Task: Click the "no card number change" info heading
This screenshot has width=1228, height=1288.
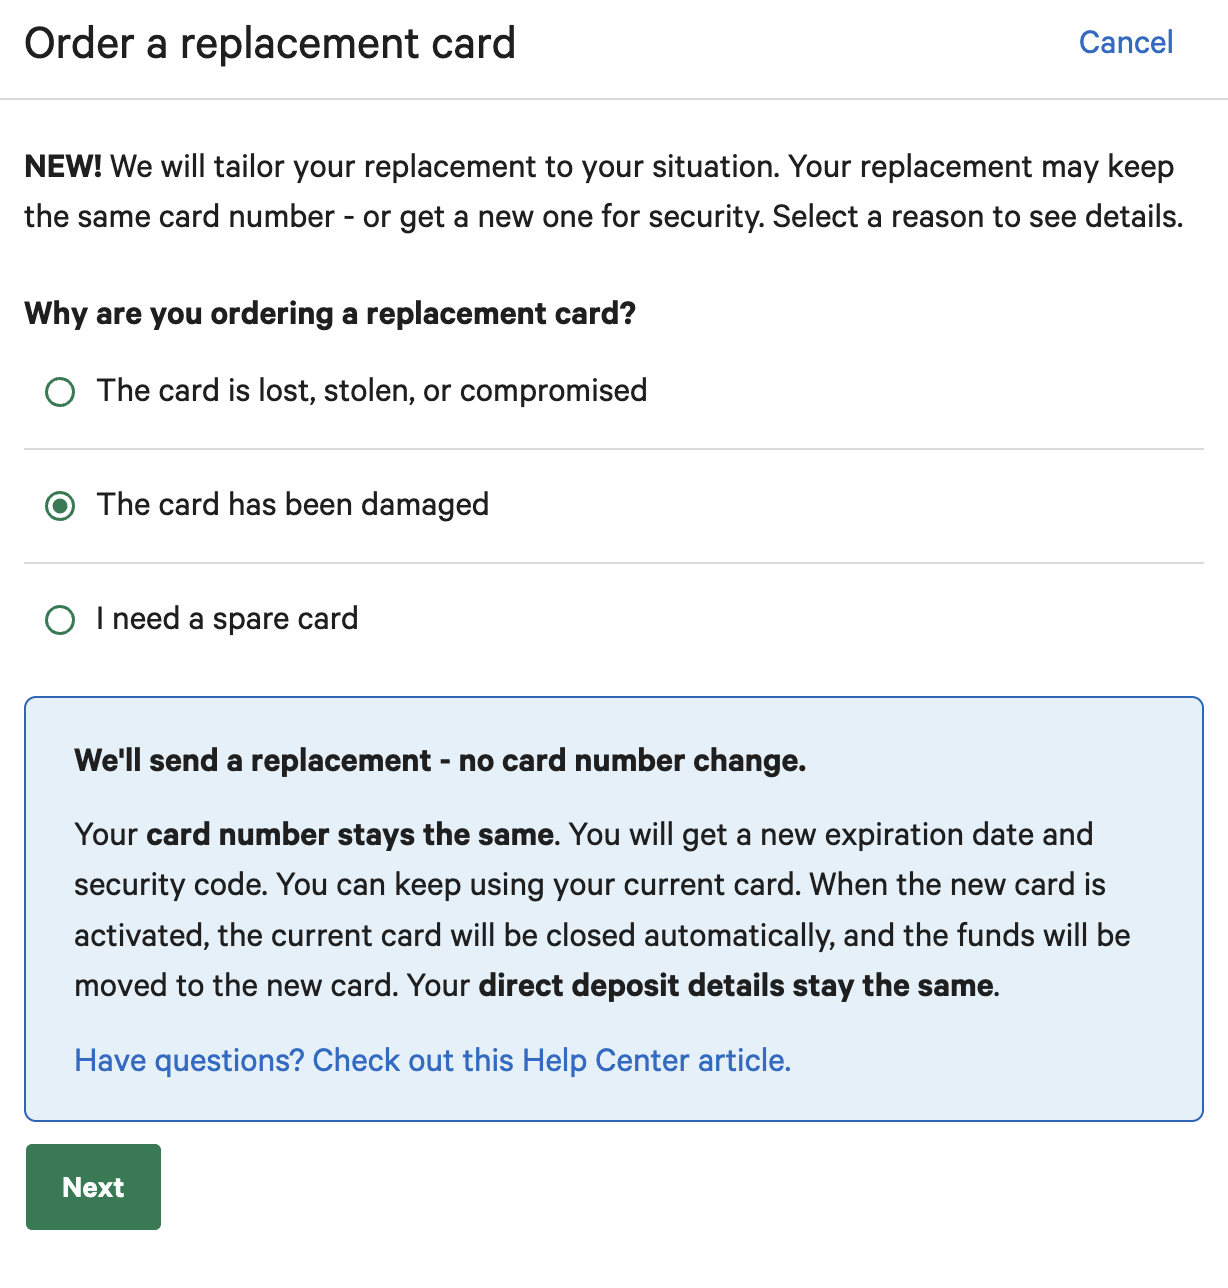Action: [x=440, y=761]
